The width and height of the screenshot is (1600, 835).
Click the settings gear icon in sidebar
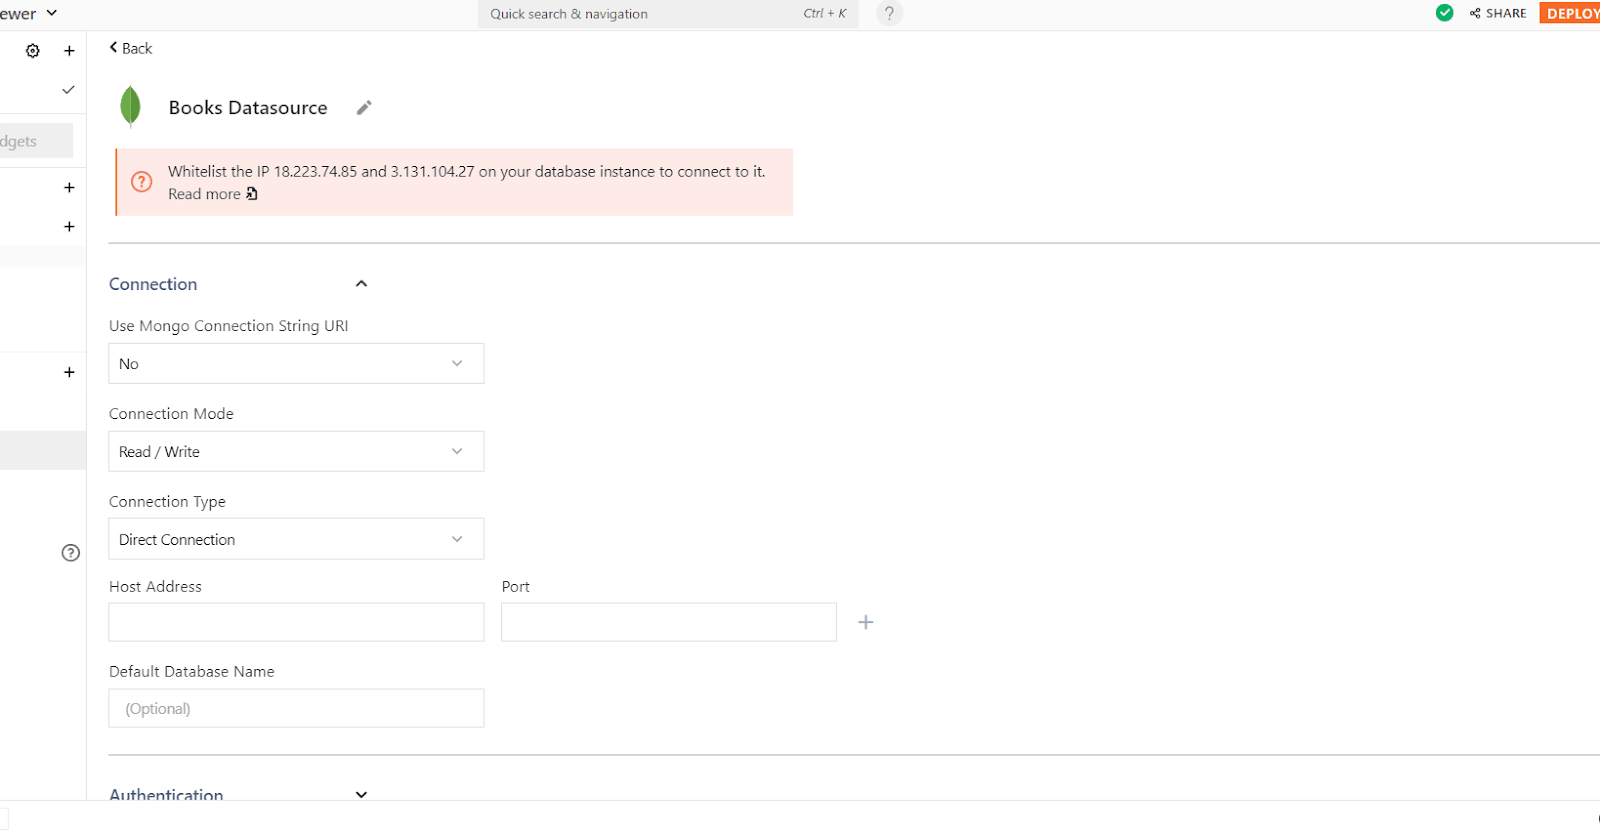pyautogui.click(x=33, y=51)
